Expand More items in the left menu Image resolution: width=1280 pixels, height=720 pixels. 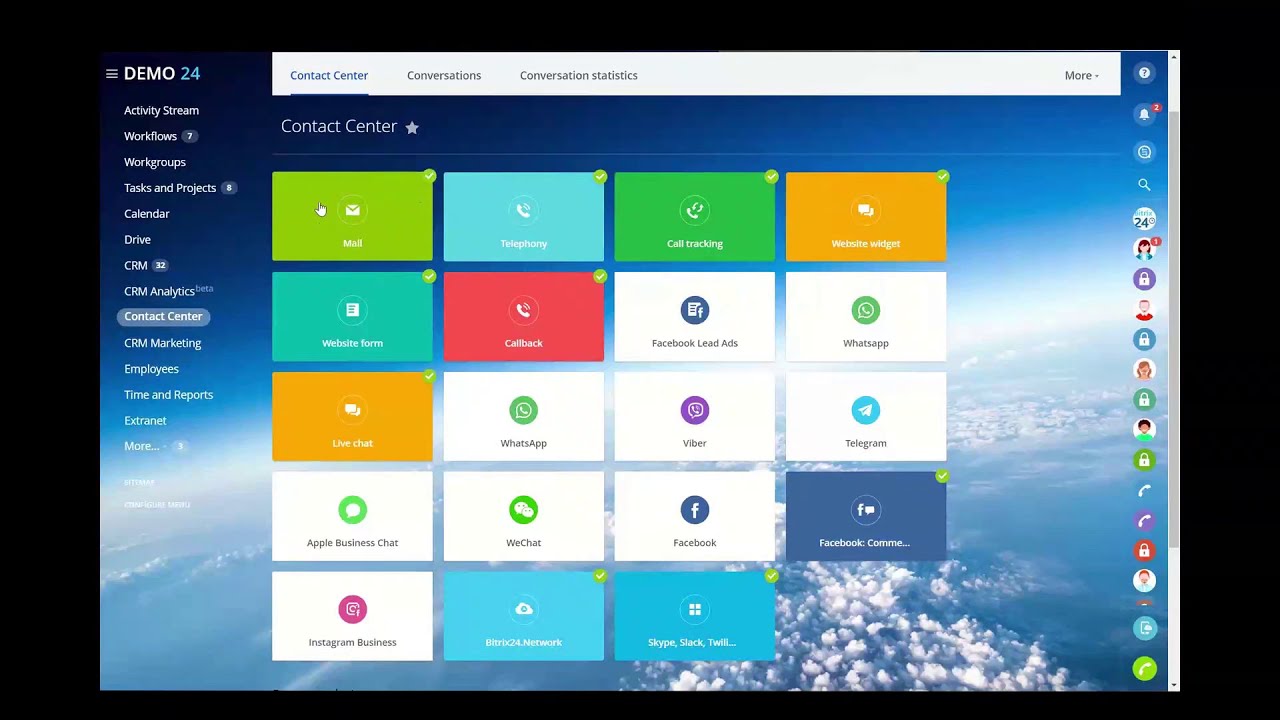click(x=141, y=446)
